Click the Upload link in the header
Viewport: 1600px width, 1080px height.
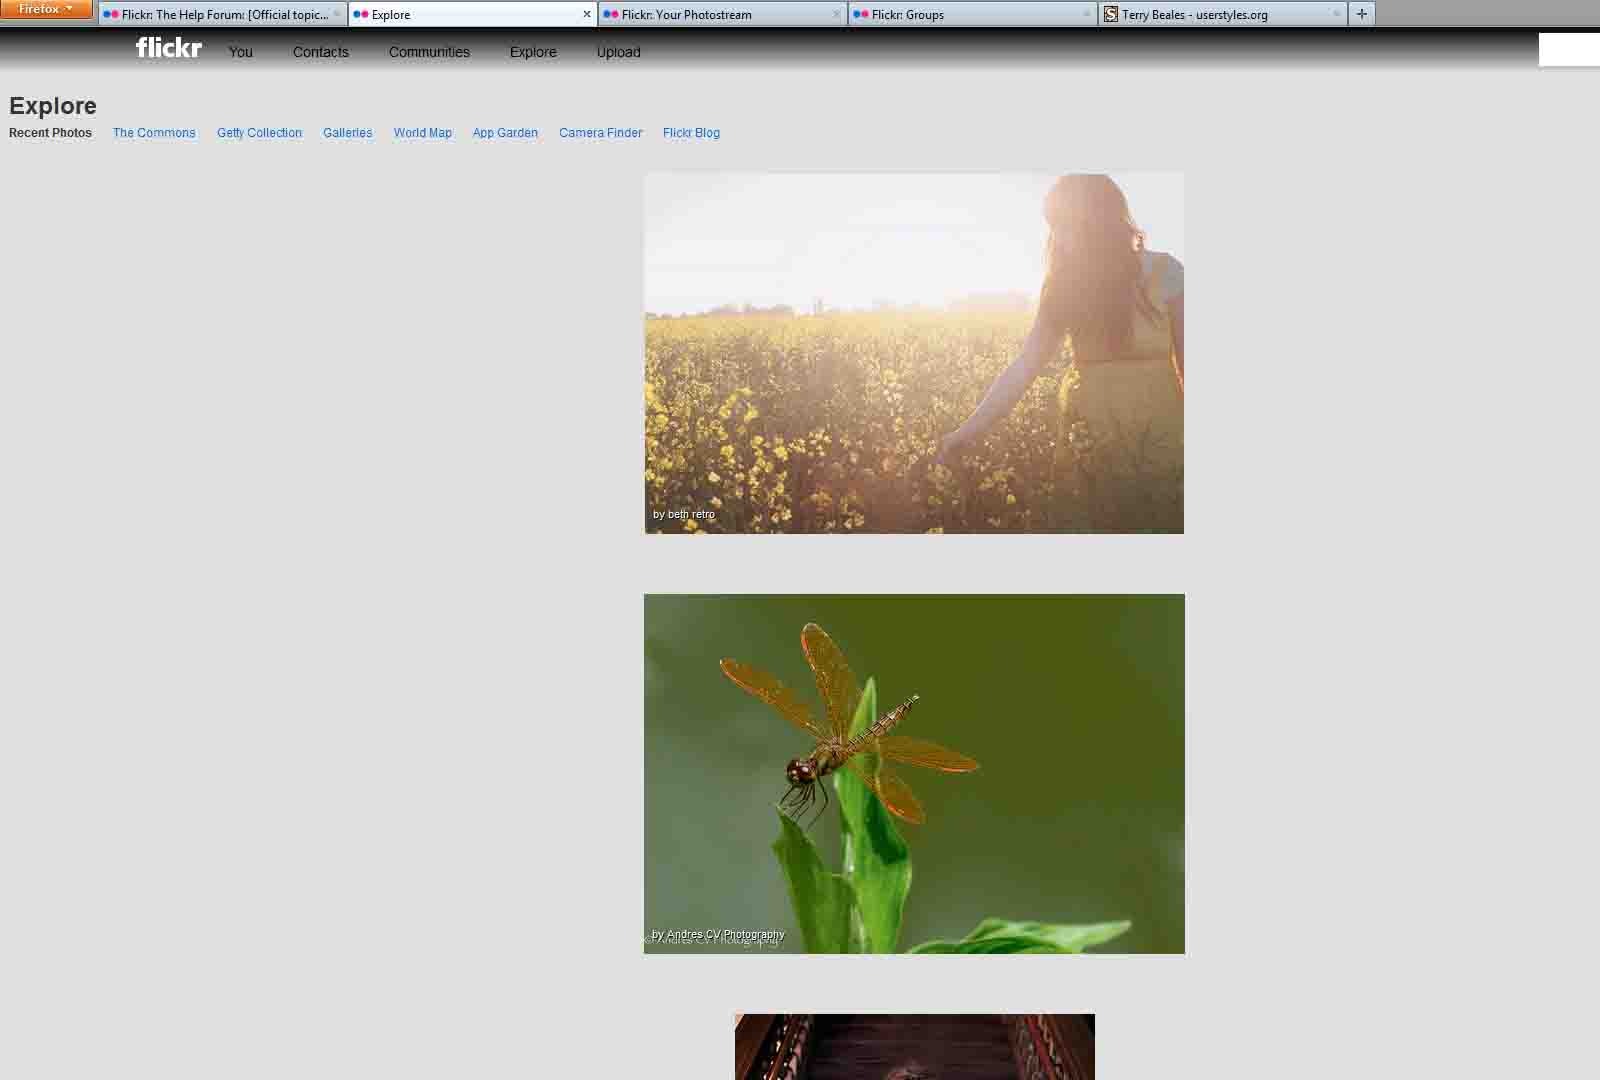618,52
